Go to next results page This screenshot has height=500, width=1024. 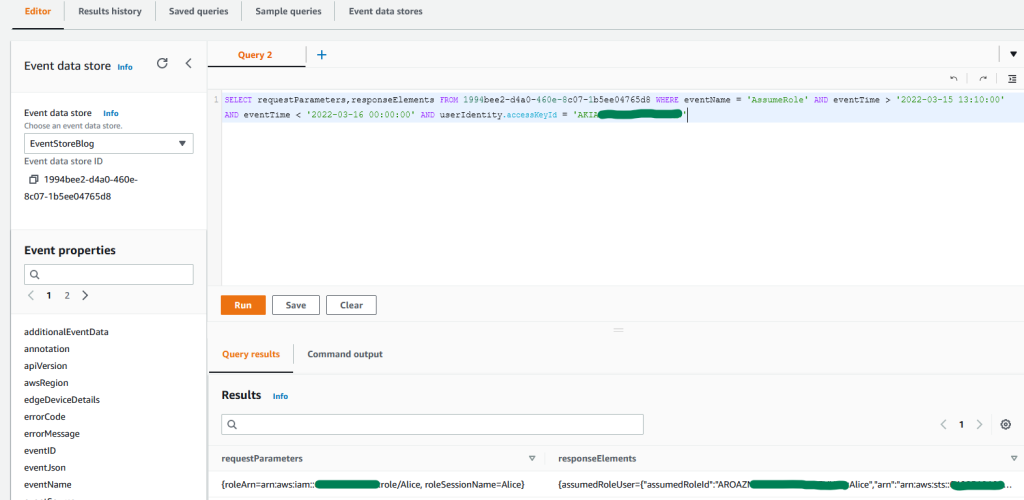click(x=979, y=424)
